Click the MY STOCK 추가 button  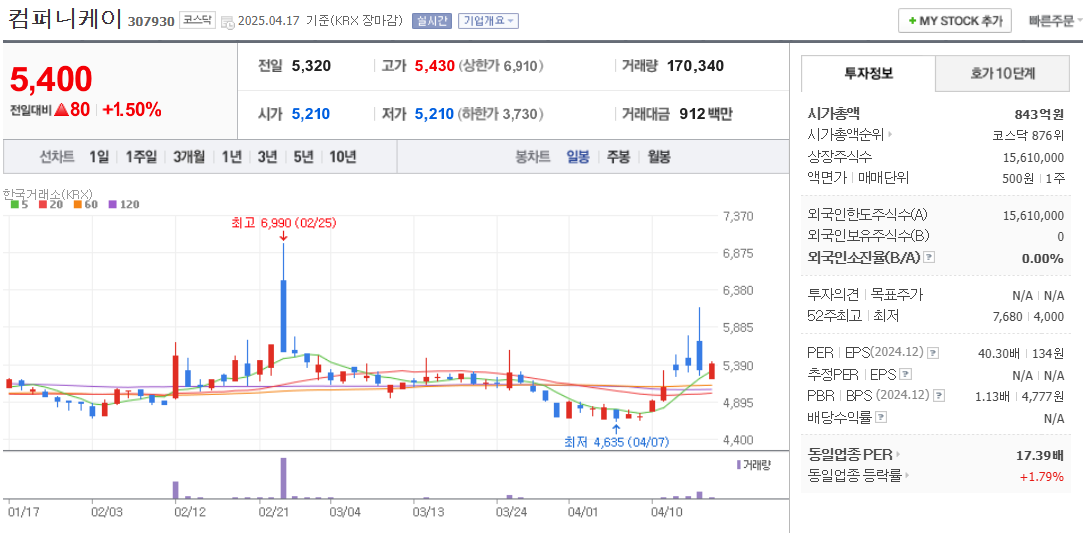[954, 21]
